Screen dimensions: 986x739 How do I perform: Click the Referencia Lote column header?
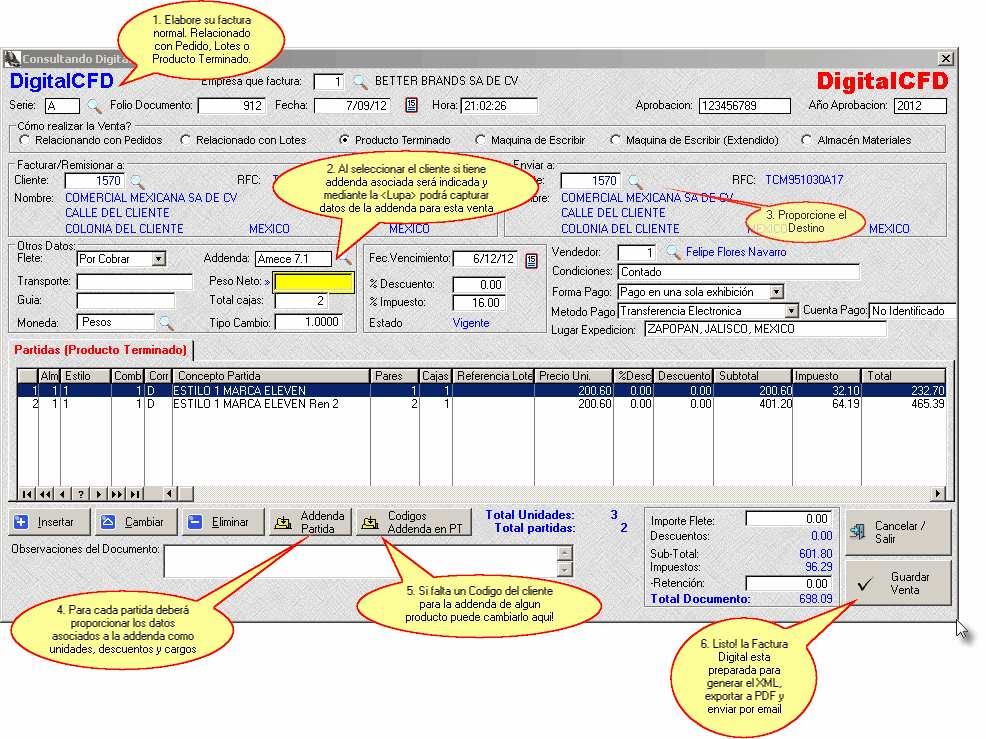[x=493, y=376]
